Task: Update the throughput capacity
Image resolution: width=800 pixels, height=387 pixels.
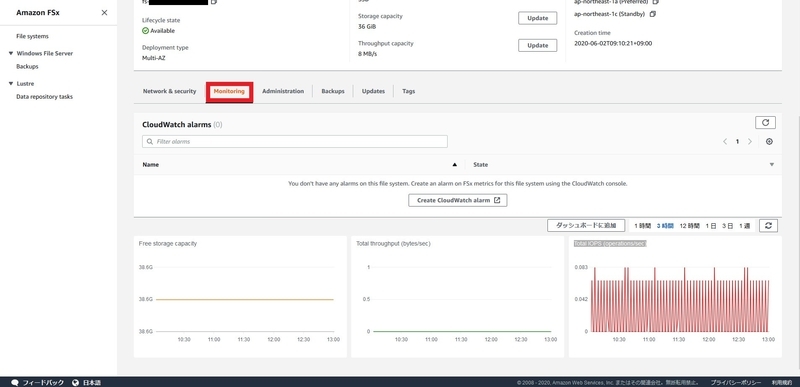Action: tap(538, 45)
